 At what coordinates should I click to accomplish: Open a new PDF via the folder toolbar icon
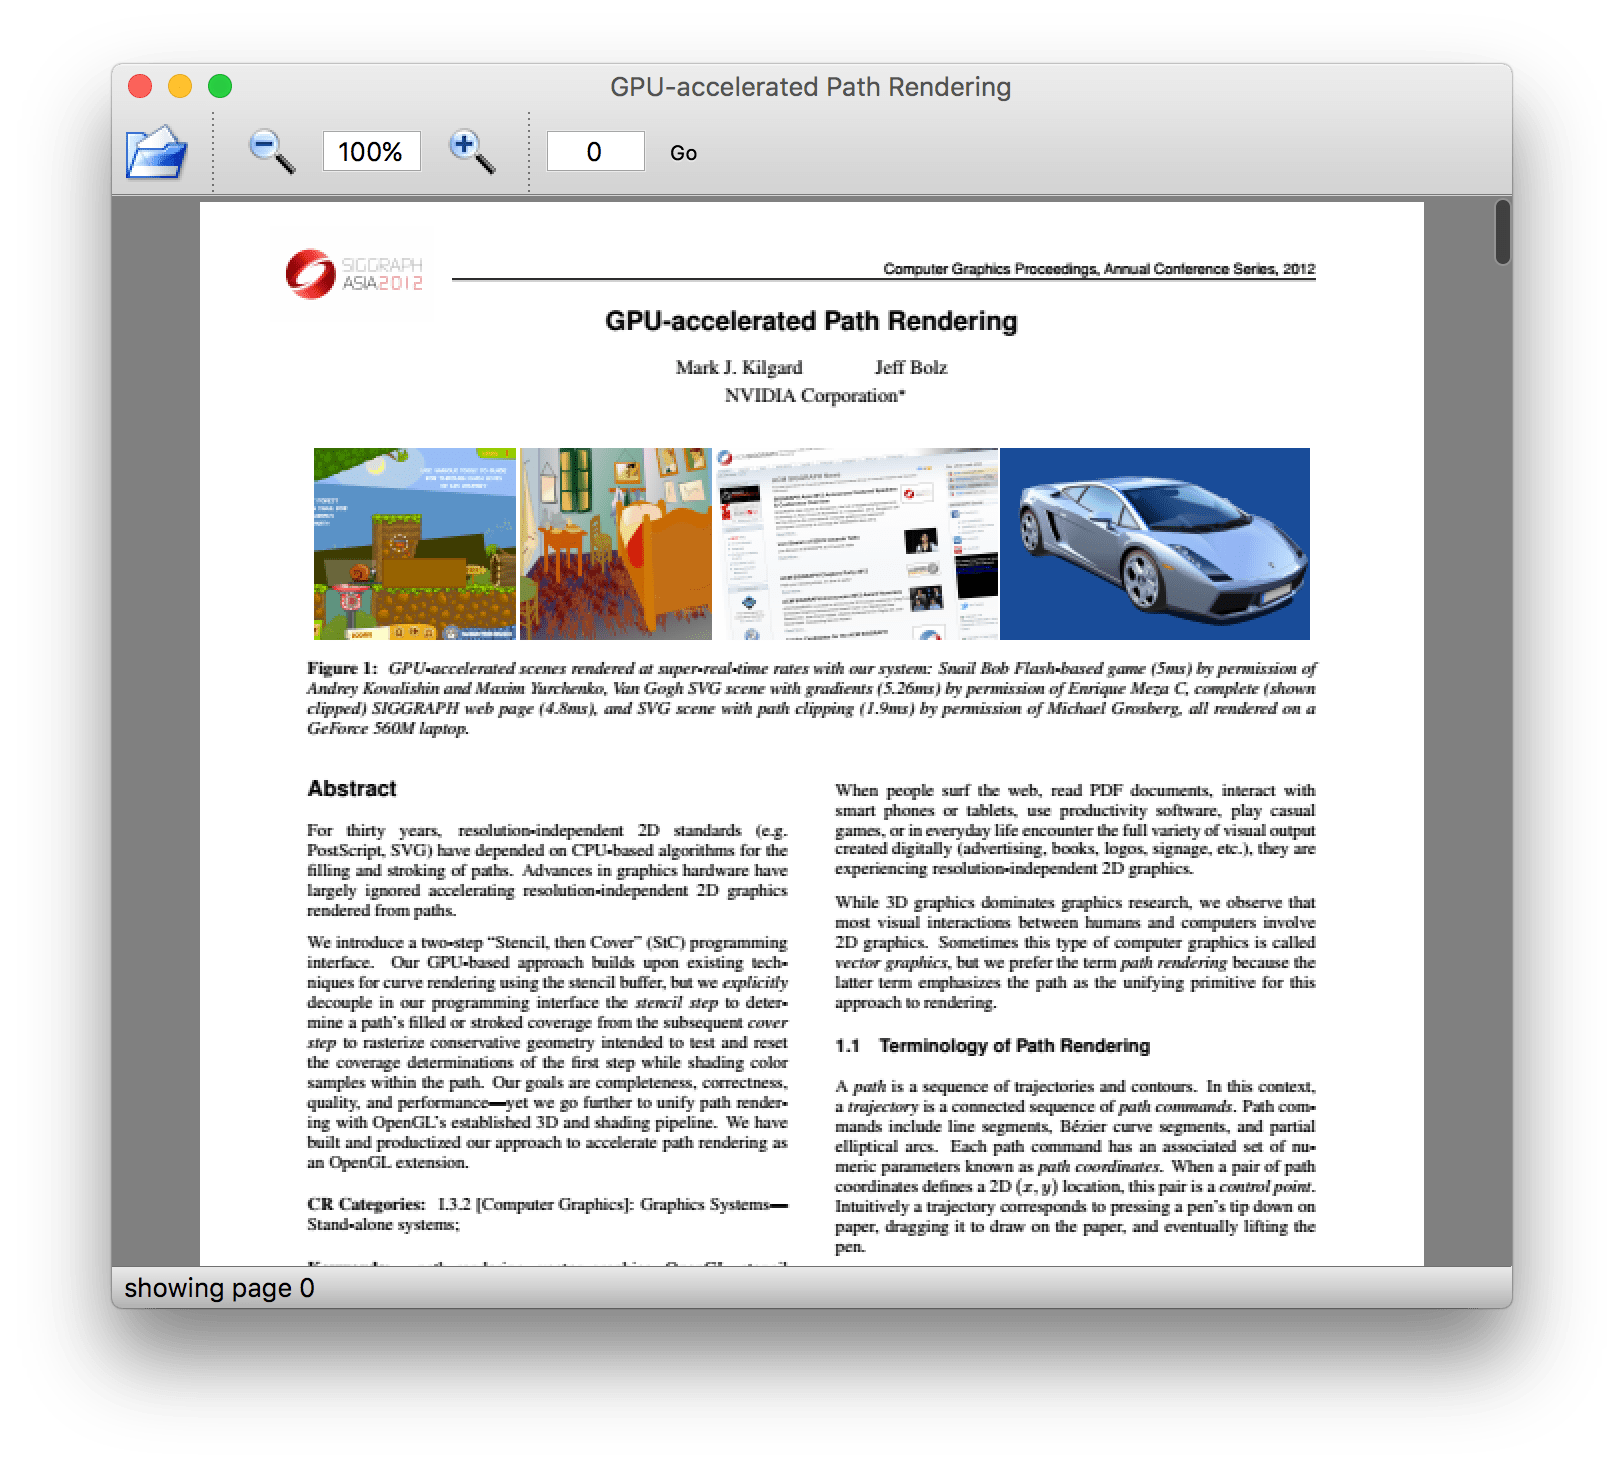[155, 151]
